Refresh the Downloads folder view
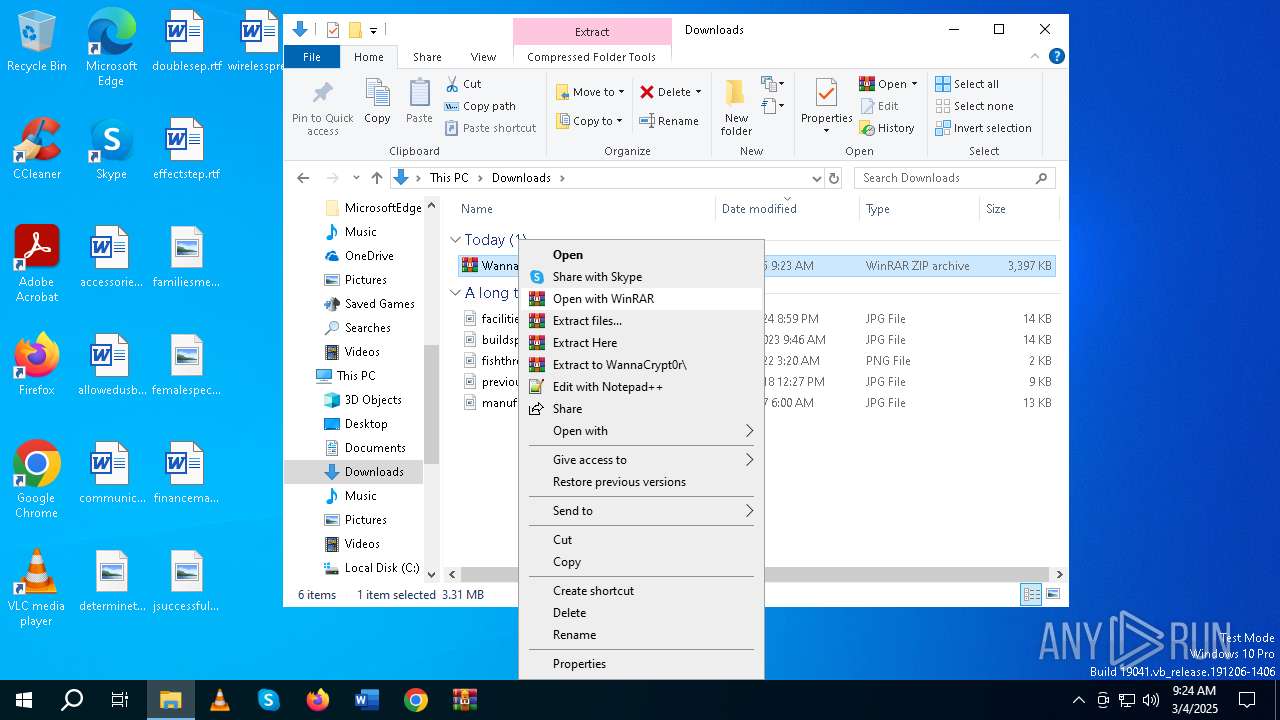 click(834, 178)
